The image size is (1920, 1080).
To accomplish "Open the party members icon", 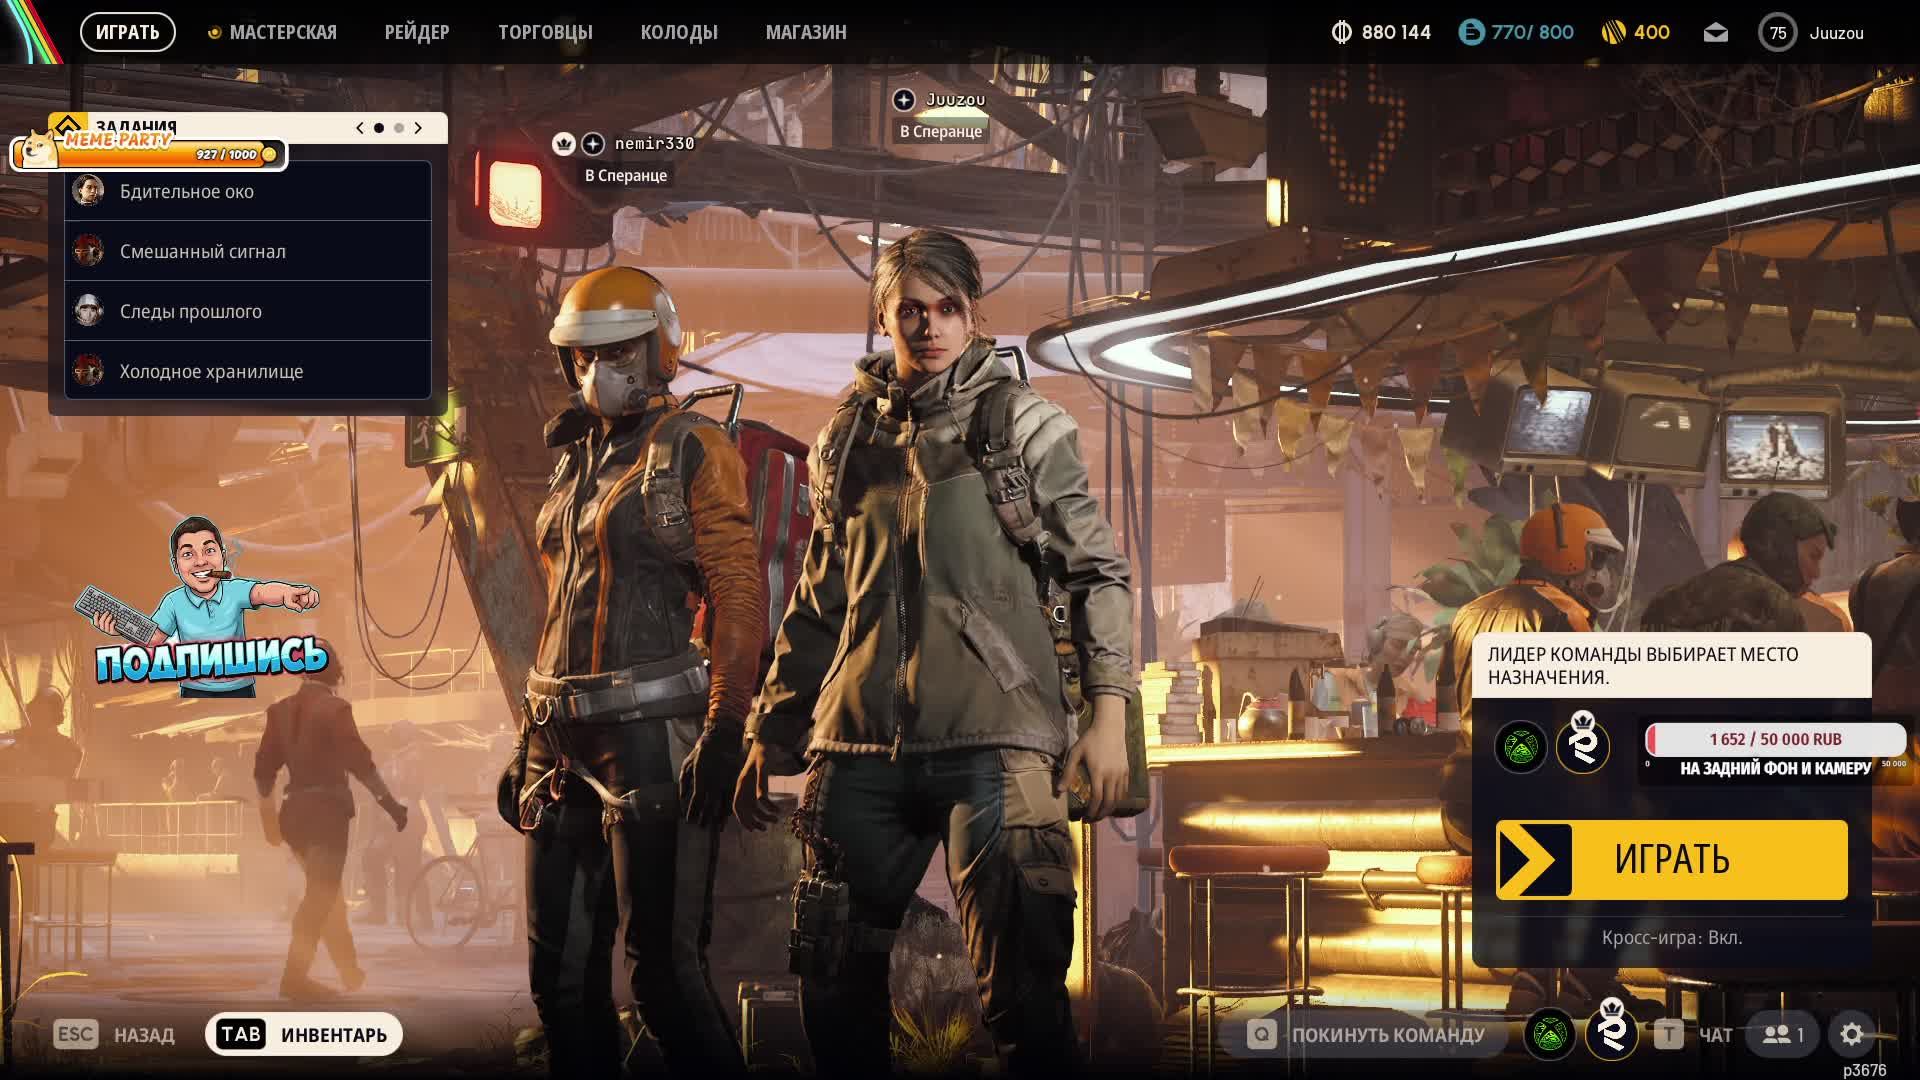I will pyautogui.click(x=1782, y=1034).
